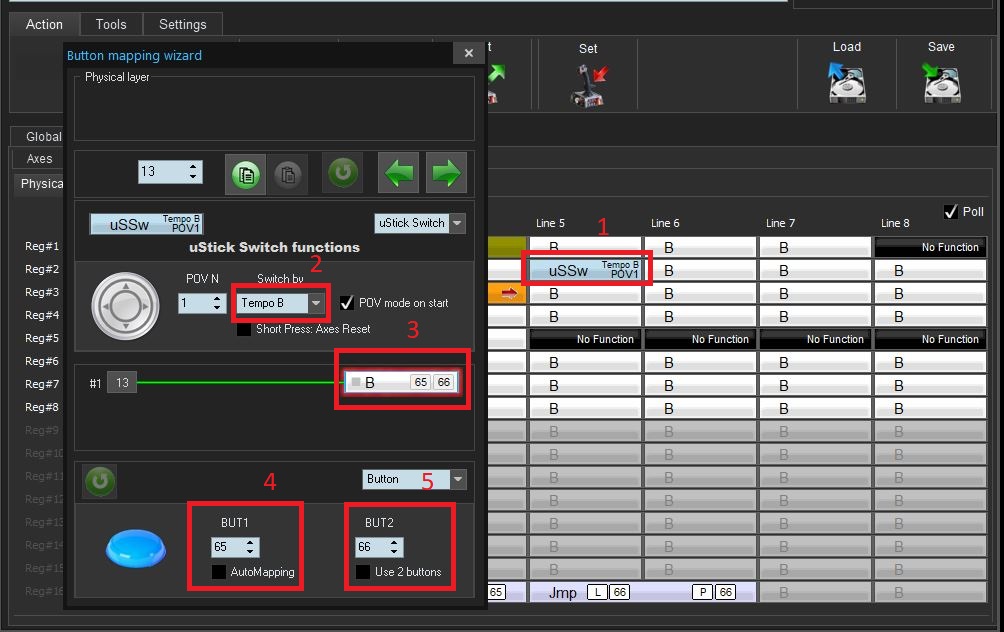Click the grey paste icon in wizard
This screenshot has height=632, width=1004.
pos(286,173)
